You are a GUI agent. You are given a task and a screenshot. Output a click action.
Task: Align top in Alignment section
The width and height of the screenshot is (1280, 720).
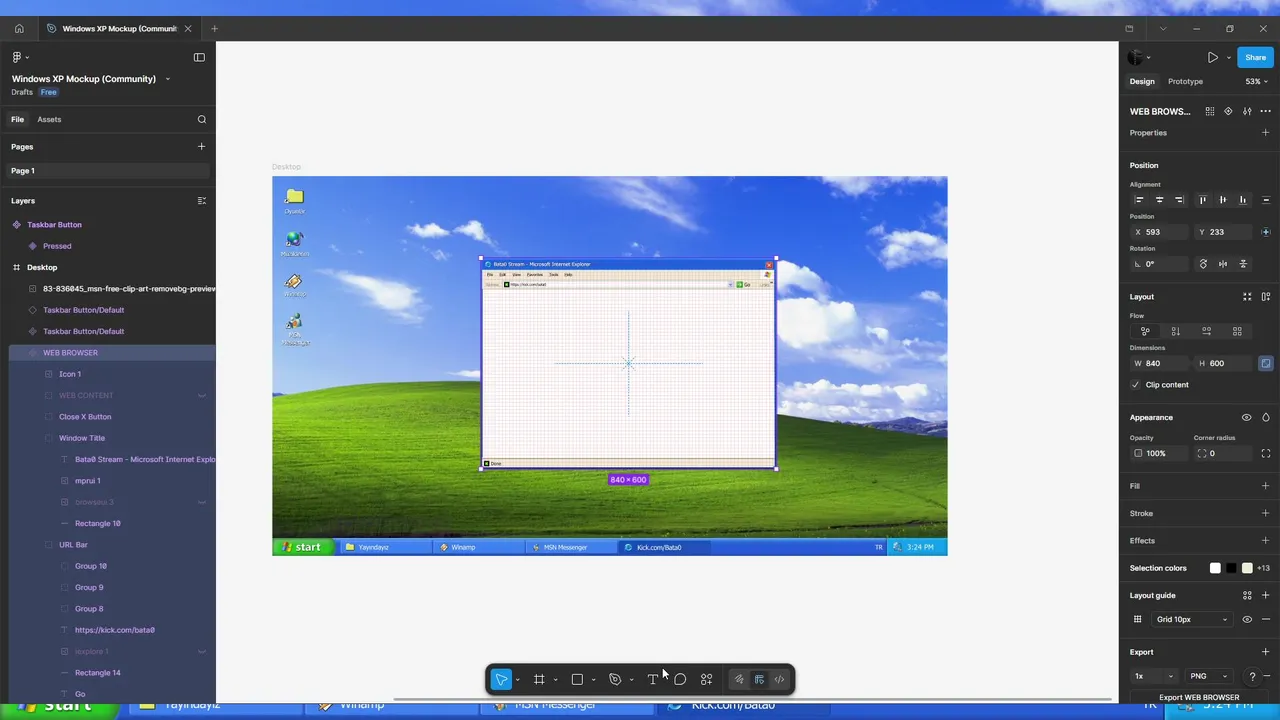point(1203,200)
